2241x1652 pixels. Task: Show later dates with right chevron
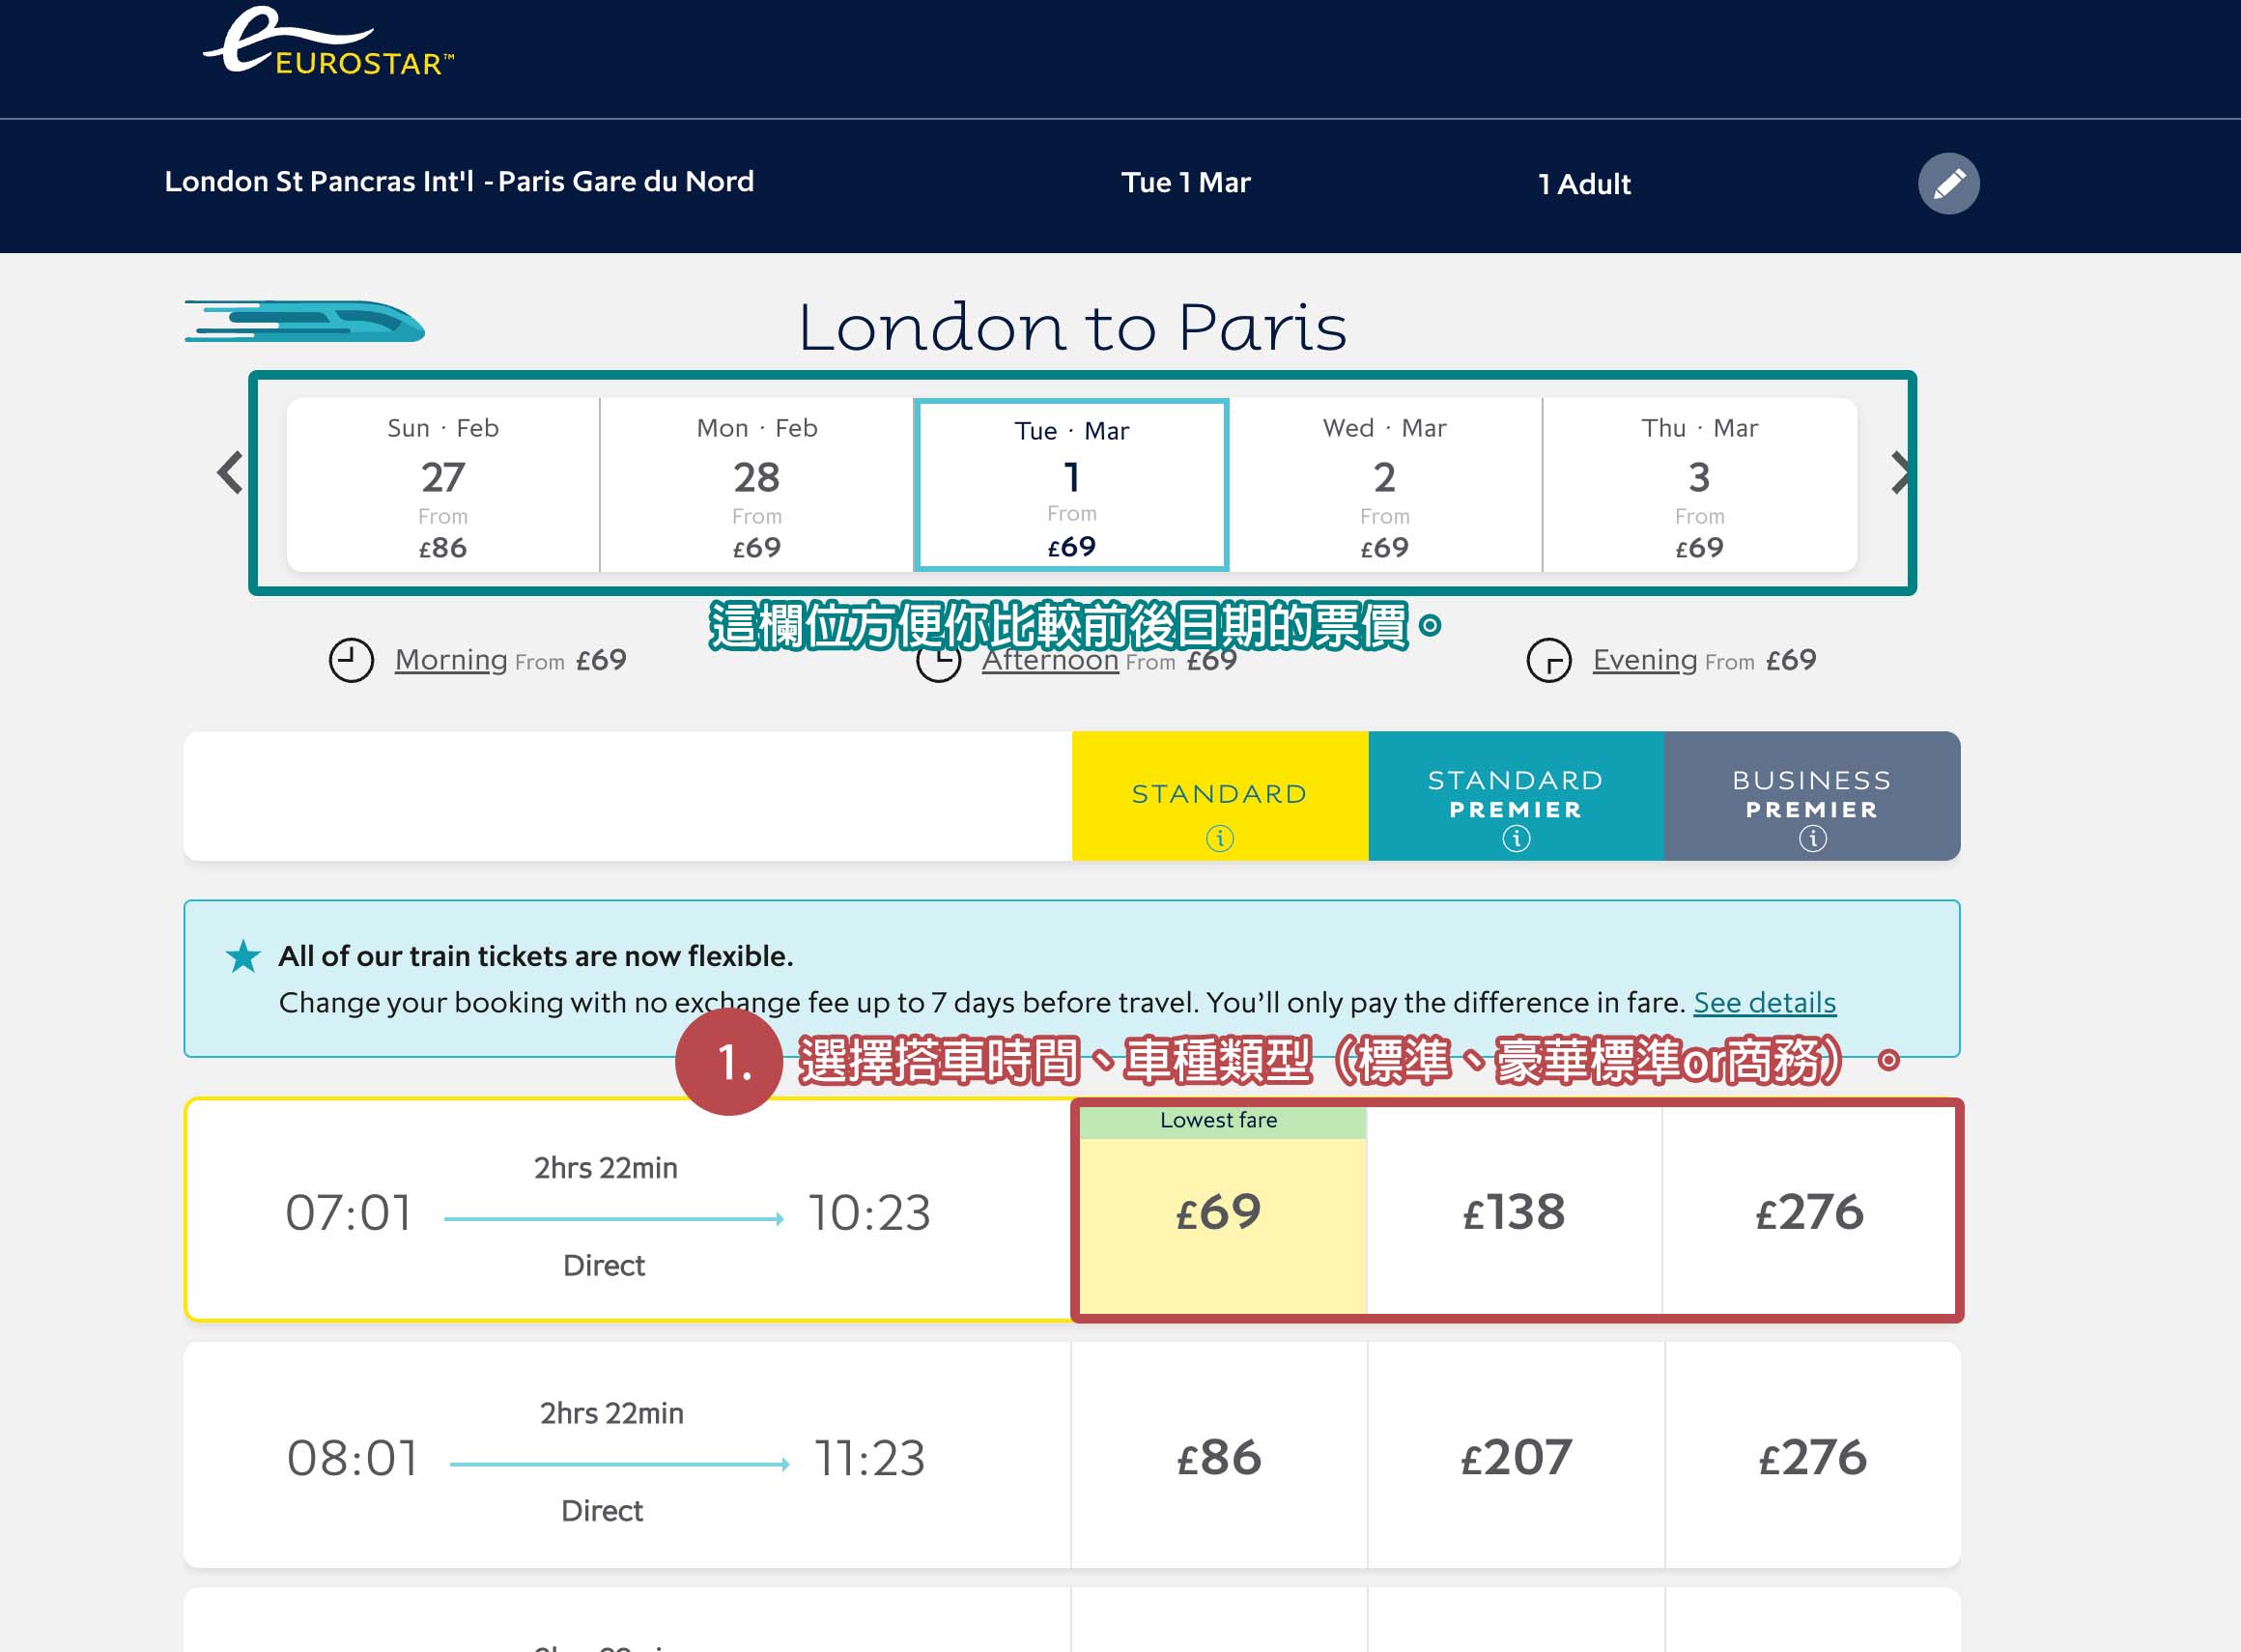(1899, 472)
